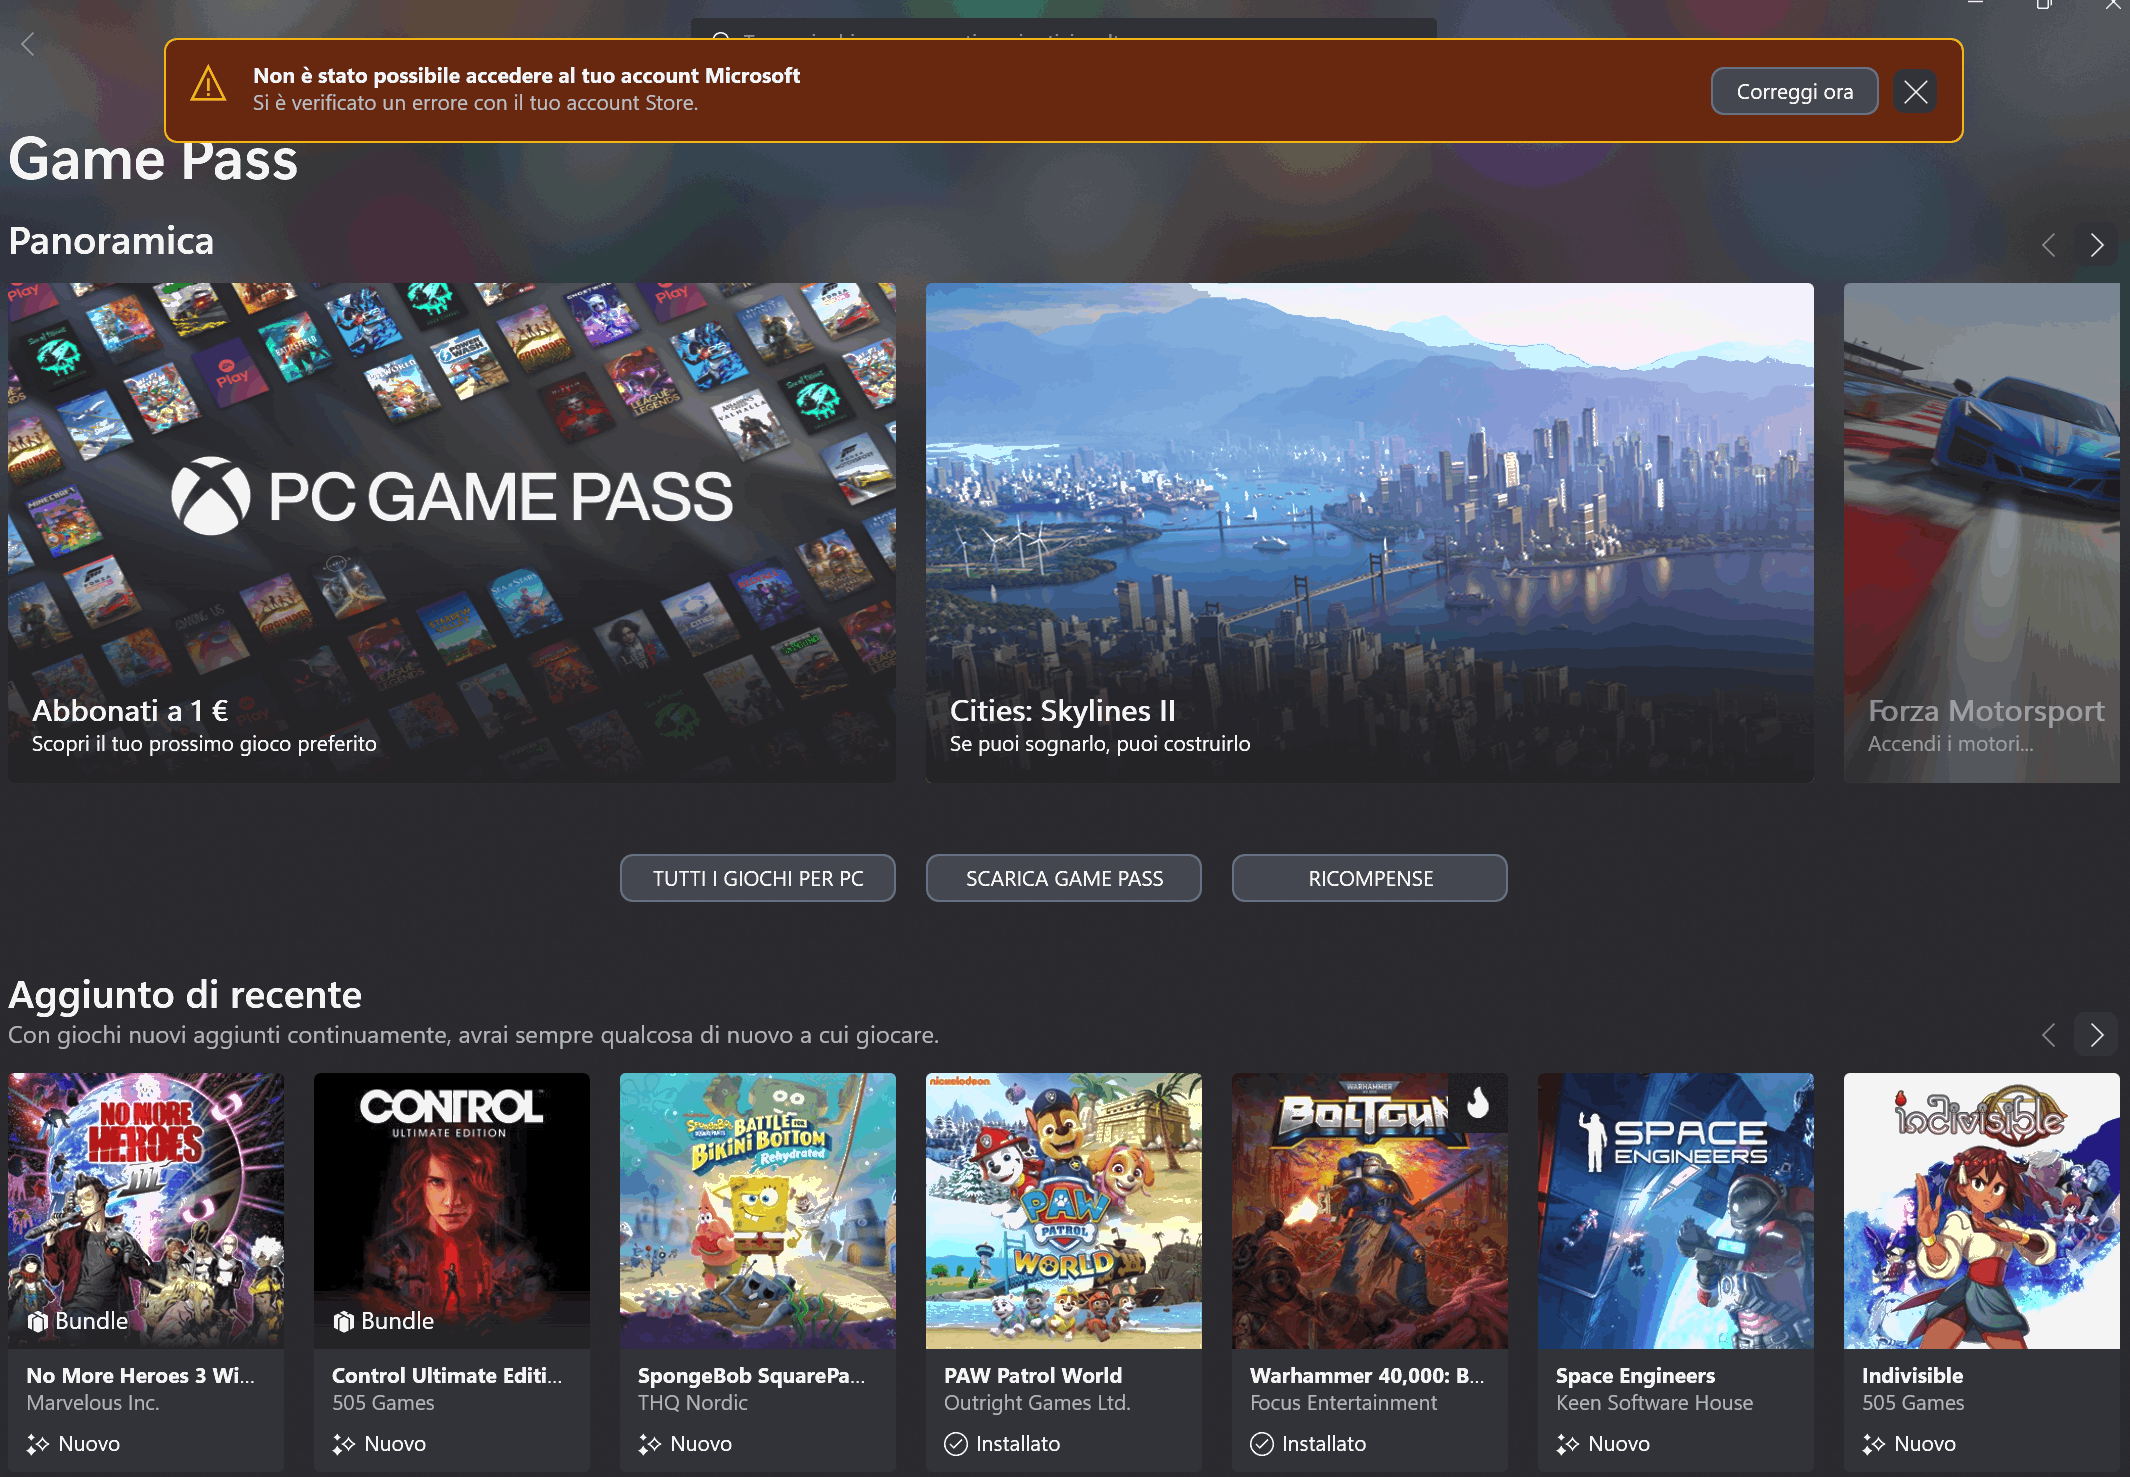Image resolution: width=2130 pixels, height=1477 pixels.
Task: Click Bundle icon on No More Heroes
Action: pyautogui.click(x=38, y=1322)
